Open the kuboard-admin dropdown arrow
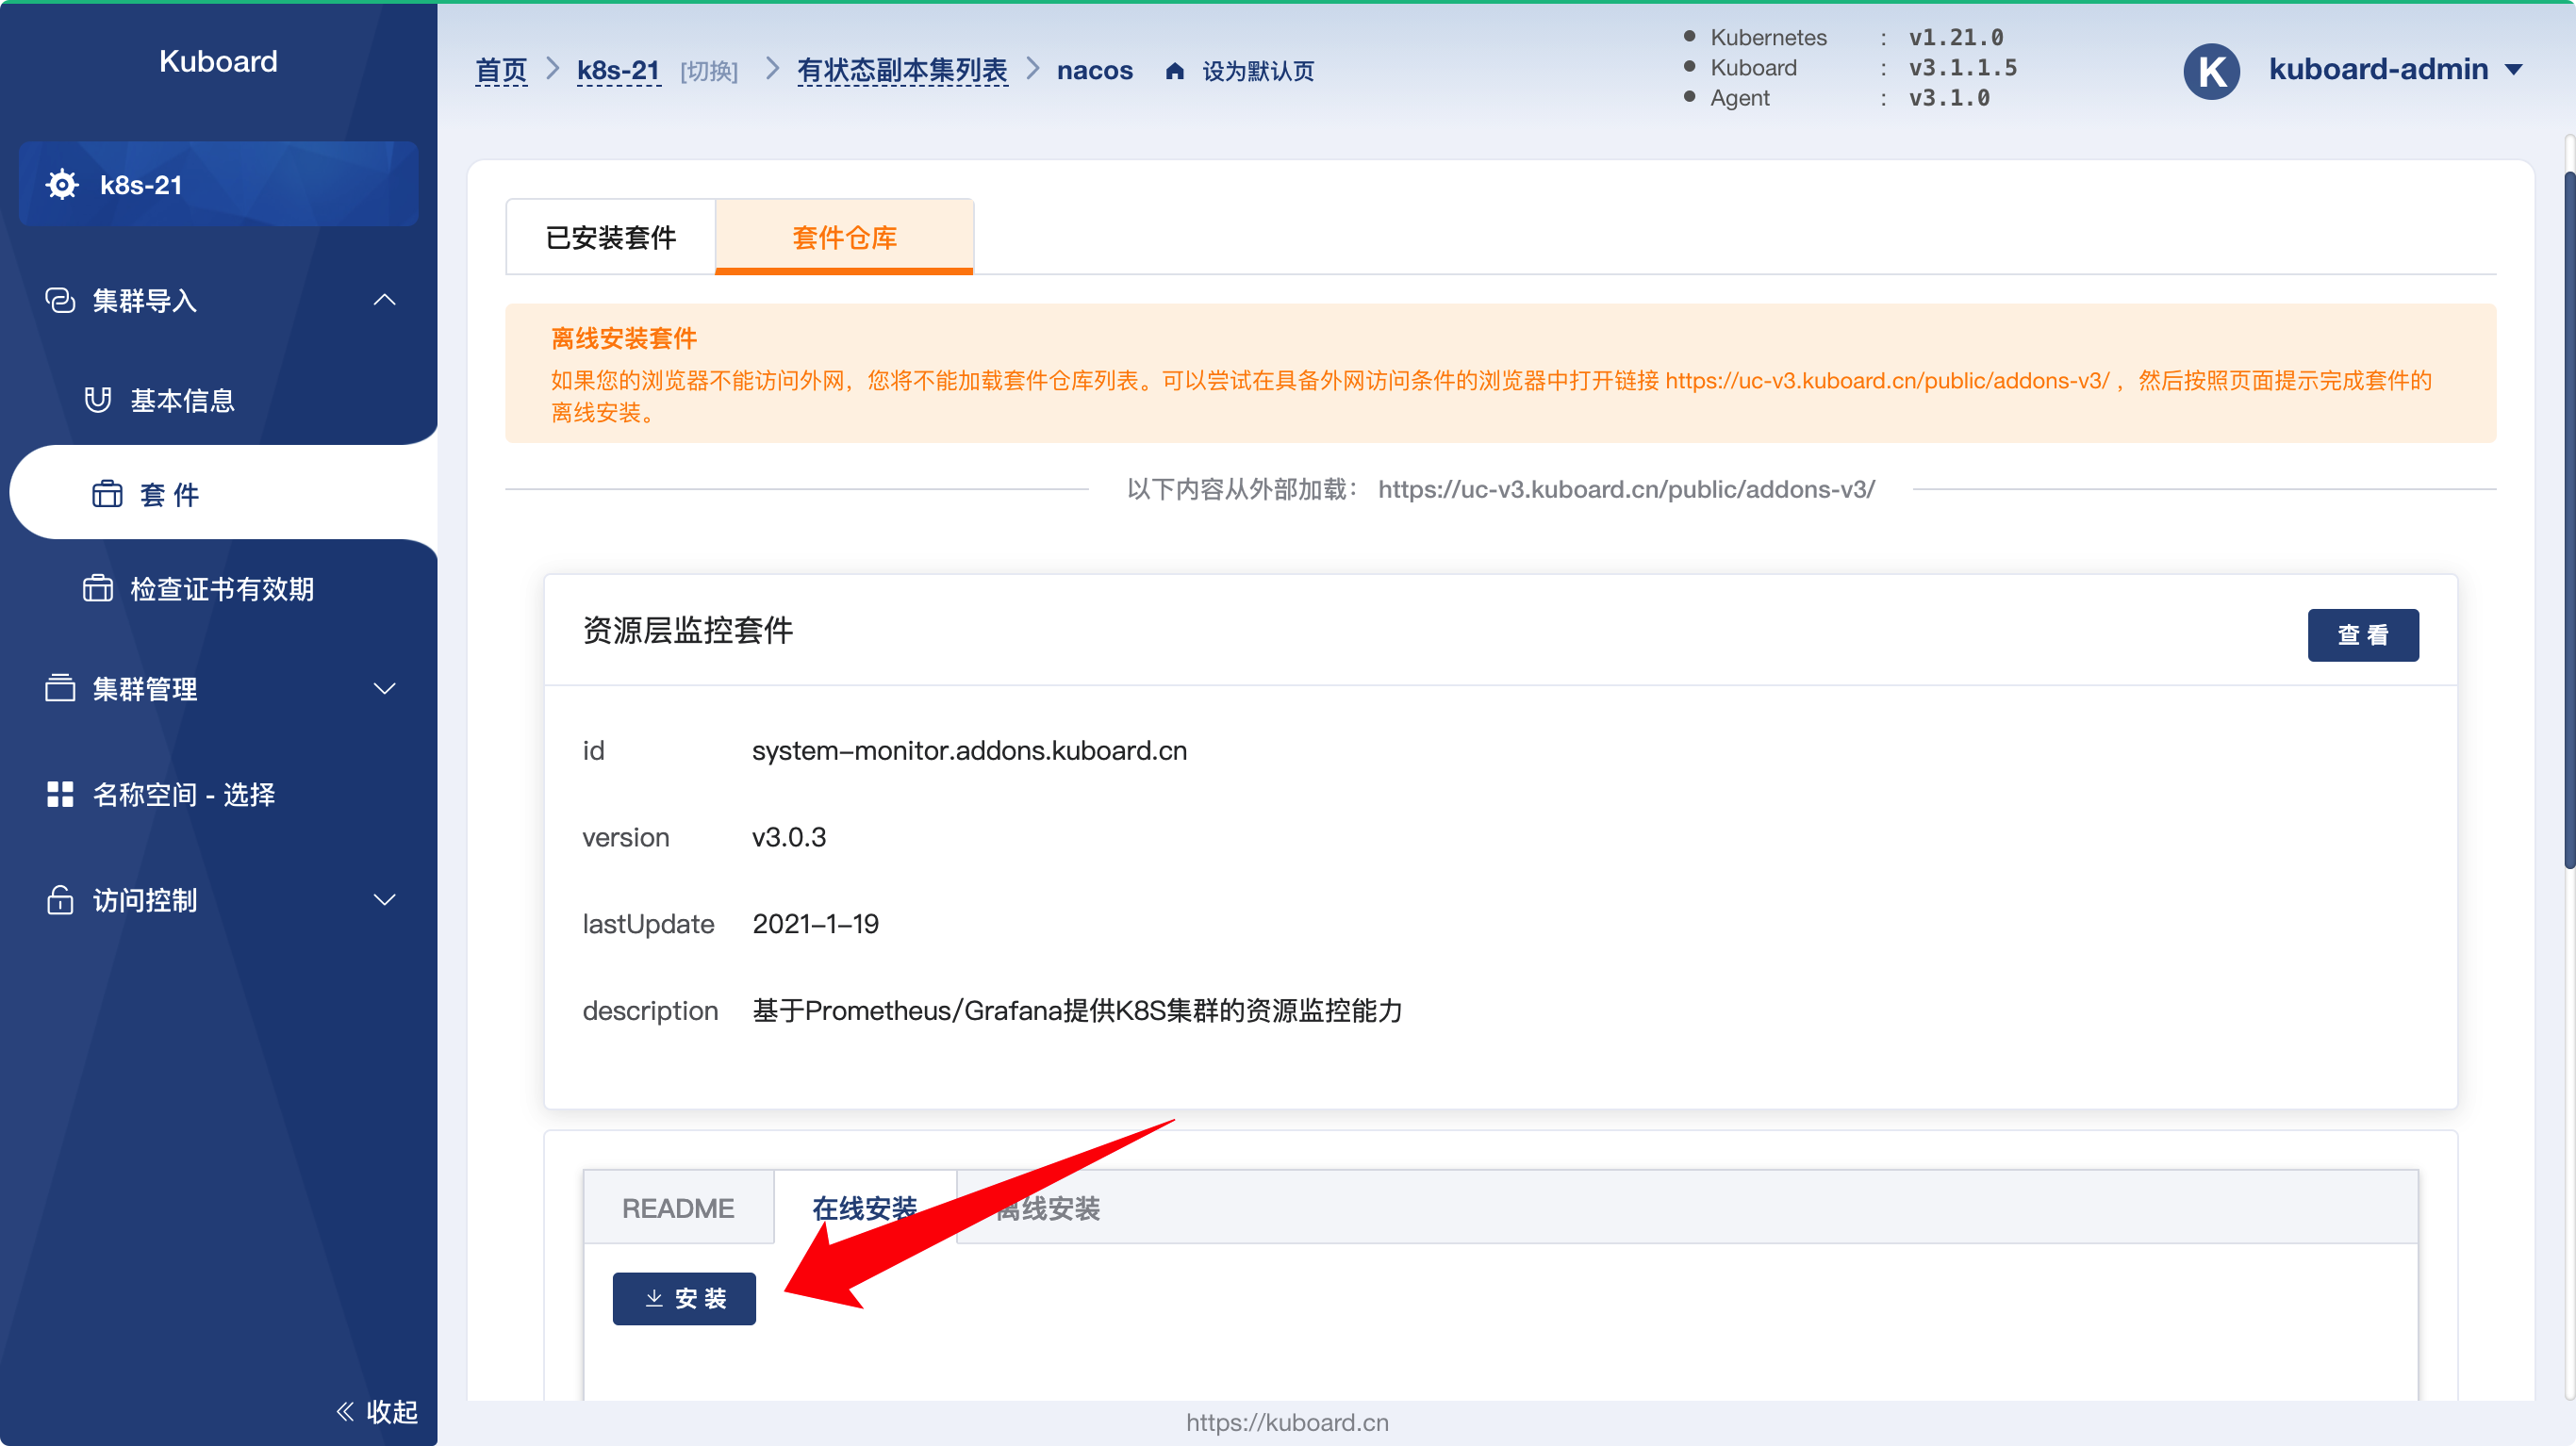The height and width of the screenshot is (1446, 2576). pyautogui.click(x=2513, y=70)
